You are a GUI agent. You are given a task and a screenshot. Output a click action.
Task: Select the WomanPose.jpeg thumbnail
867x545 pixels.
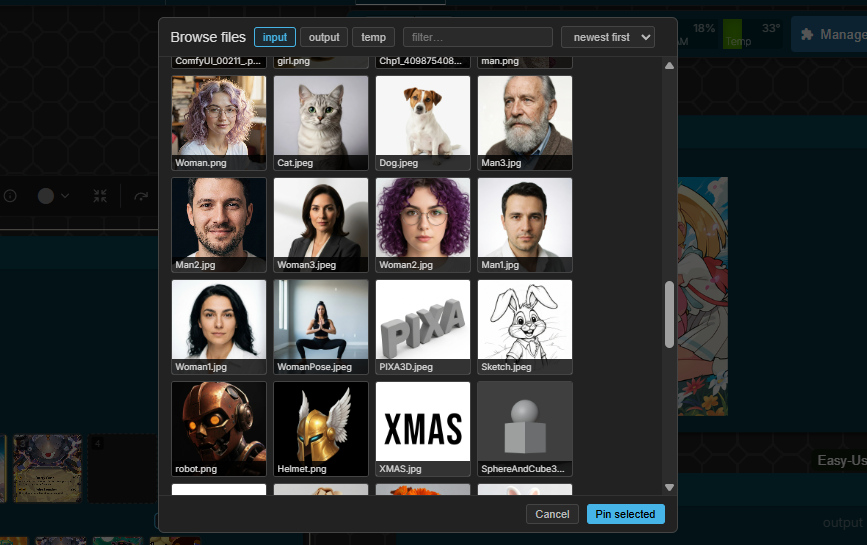321,327
